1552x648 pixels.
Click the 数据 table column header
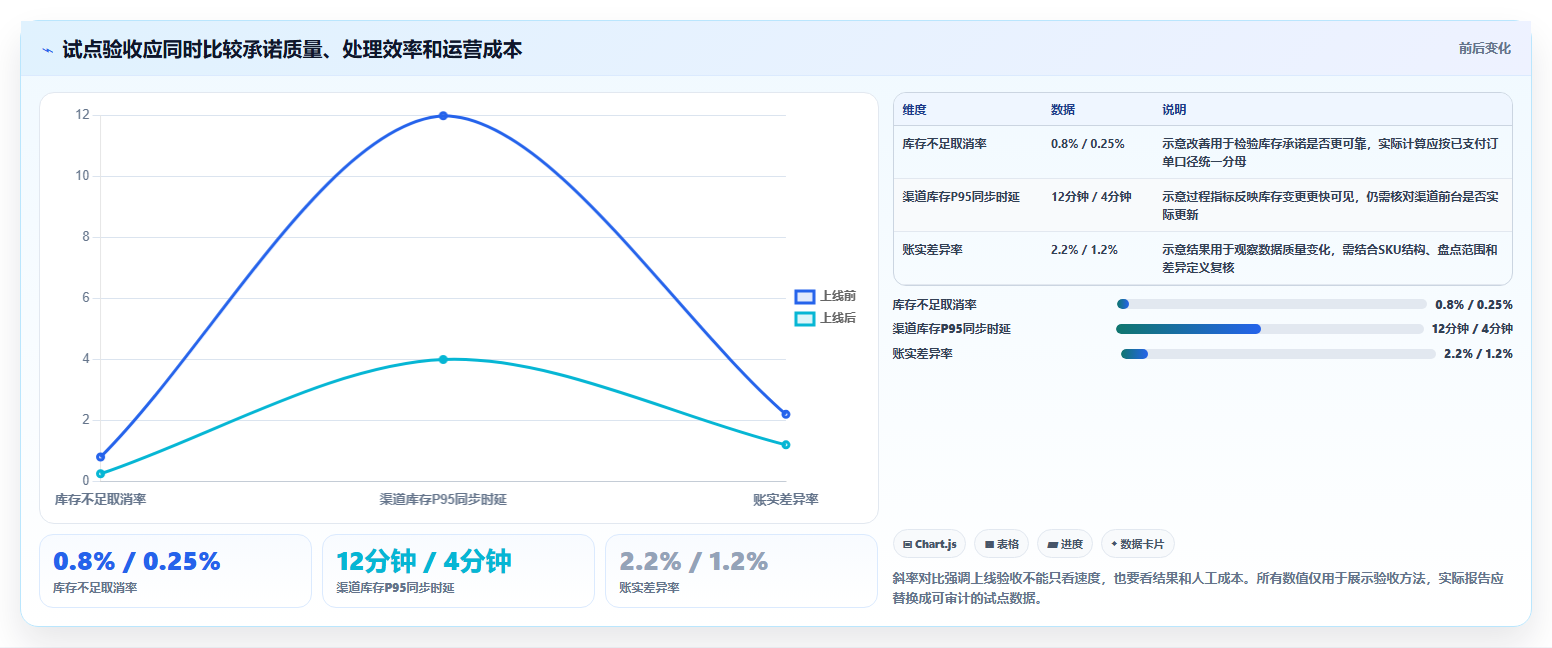point(1063,109)
